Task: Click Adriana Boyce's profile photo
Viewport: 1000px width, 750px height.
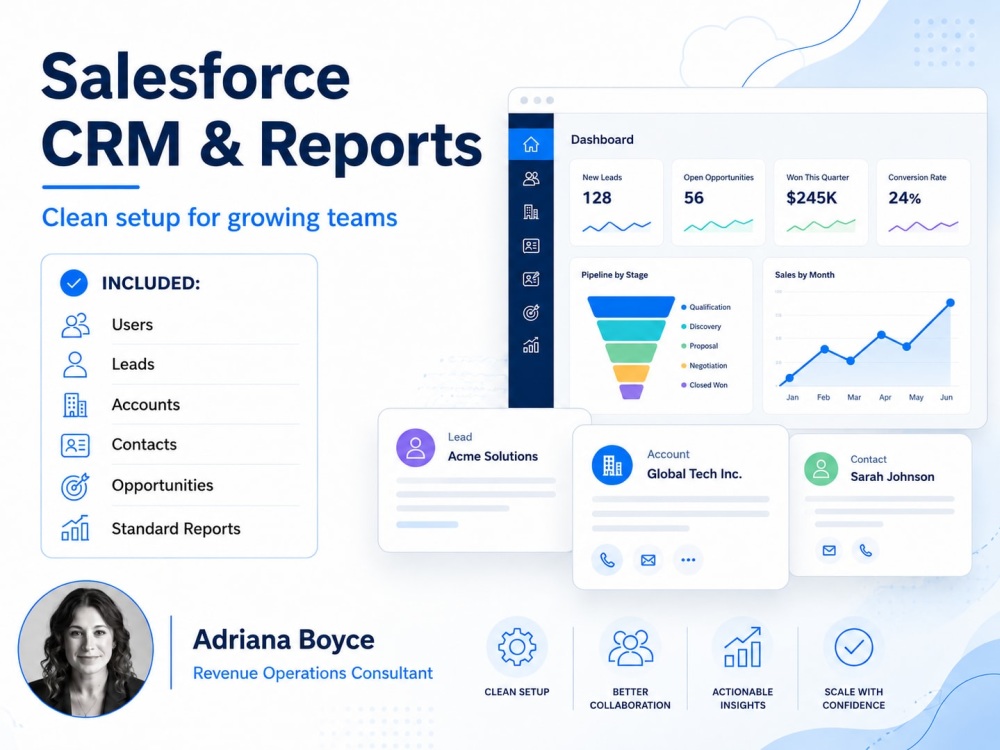Action: [x=86, y=649]
